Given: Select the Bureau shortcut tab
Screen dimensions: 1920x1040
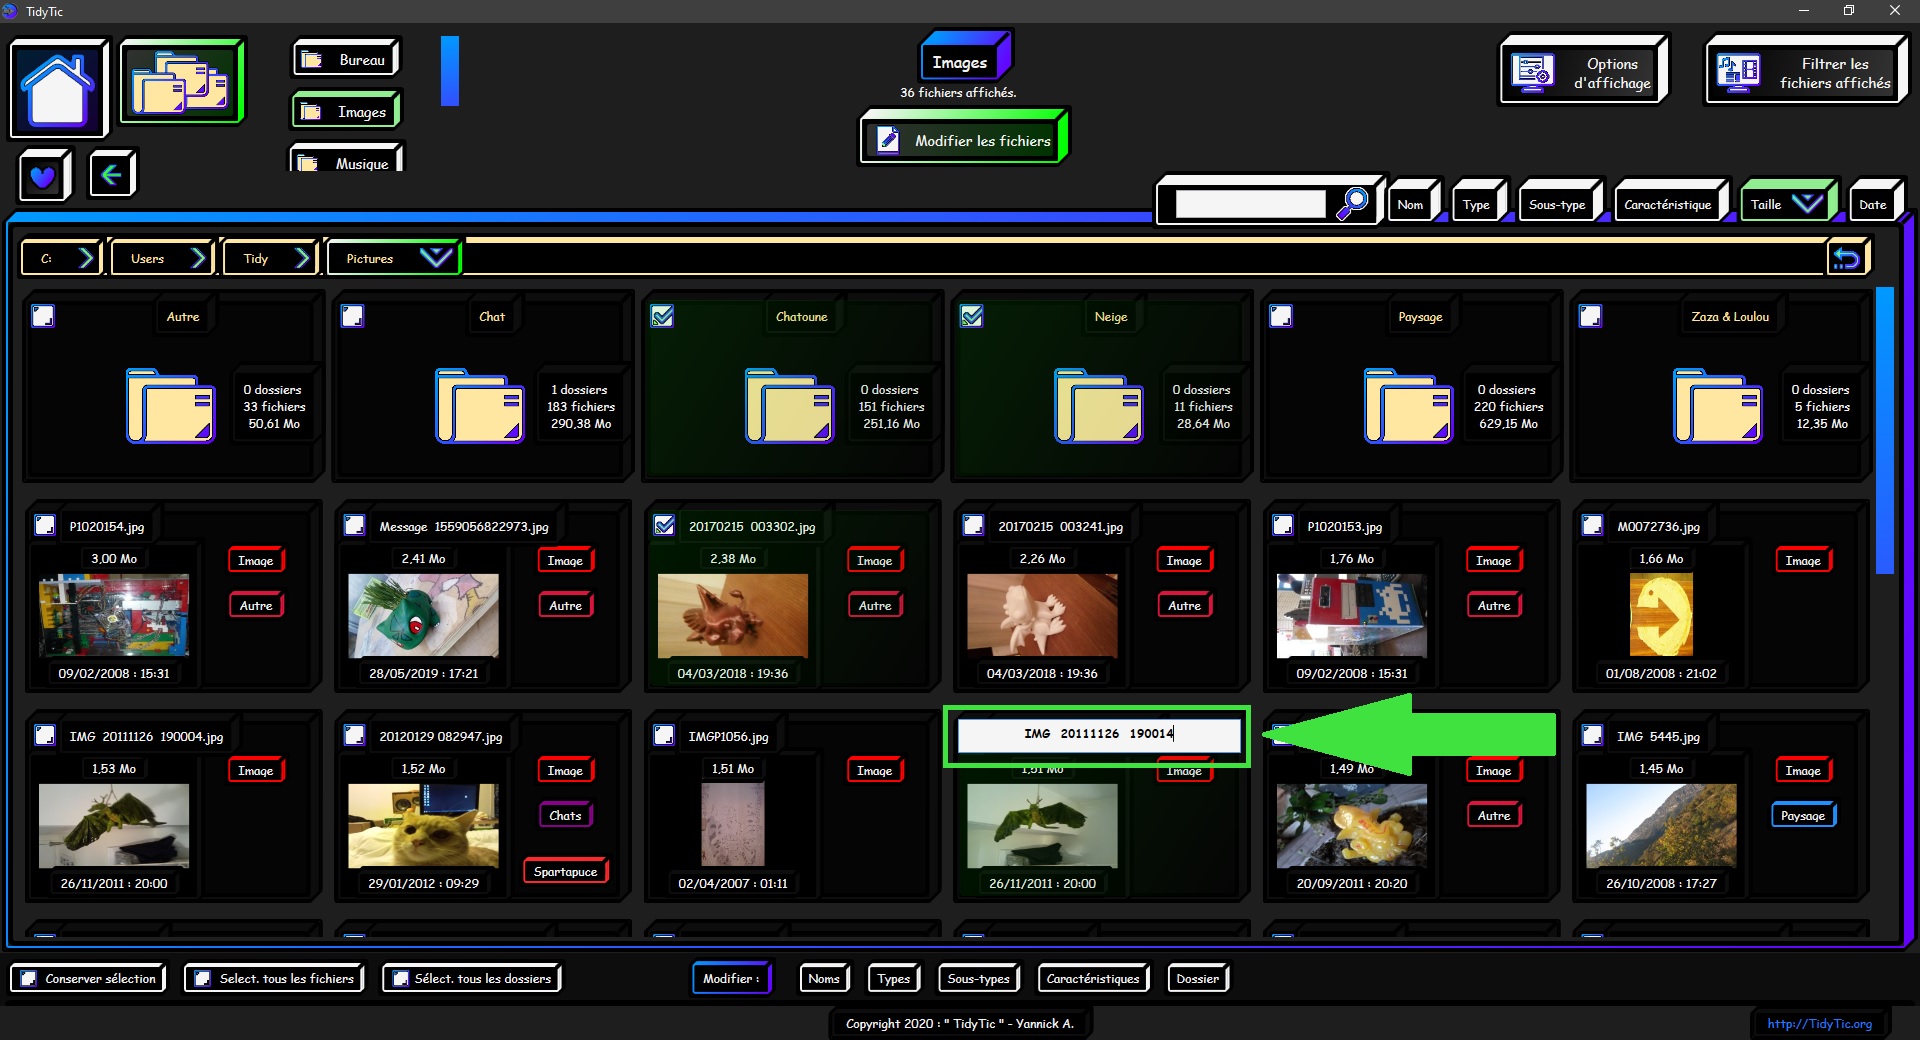Looking at the screenshot, I should pyautogui.click(x=346, y=60).
